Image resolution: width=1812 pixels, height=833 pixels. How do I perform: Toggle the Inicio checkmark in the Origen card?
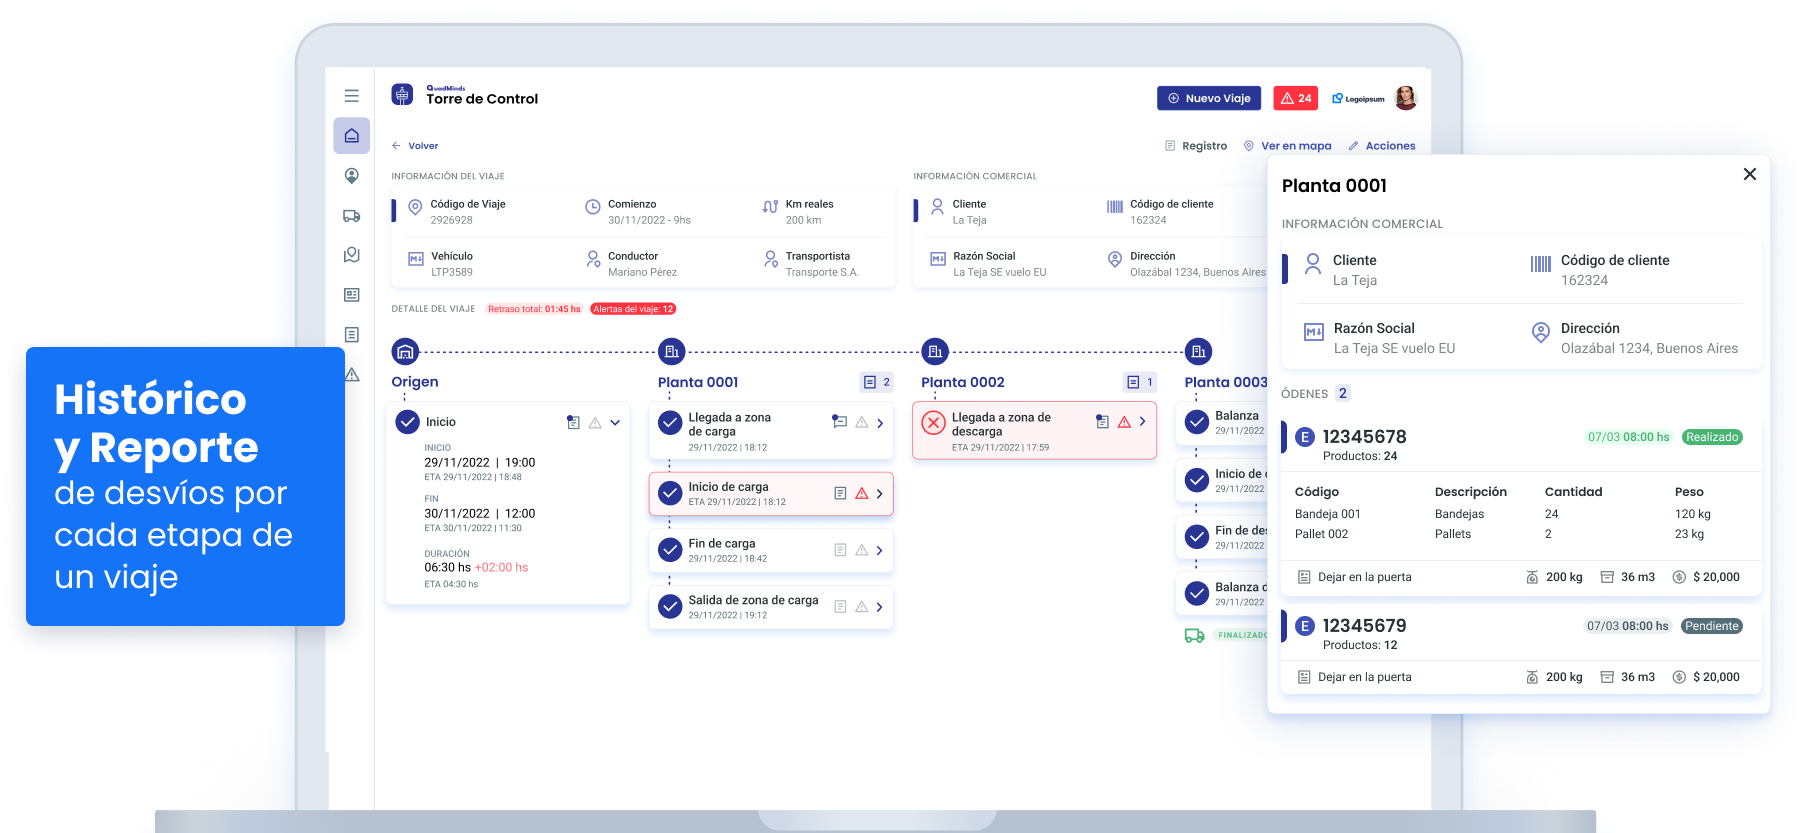coord(407,422)
